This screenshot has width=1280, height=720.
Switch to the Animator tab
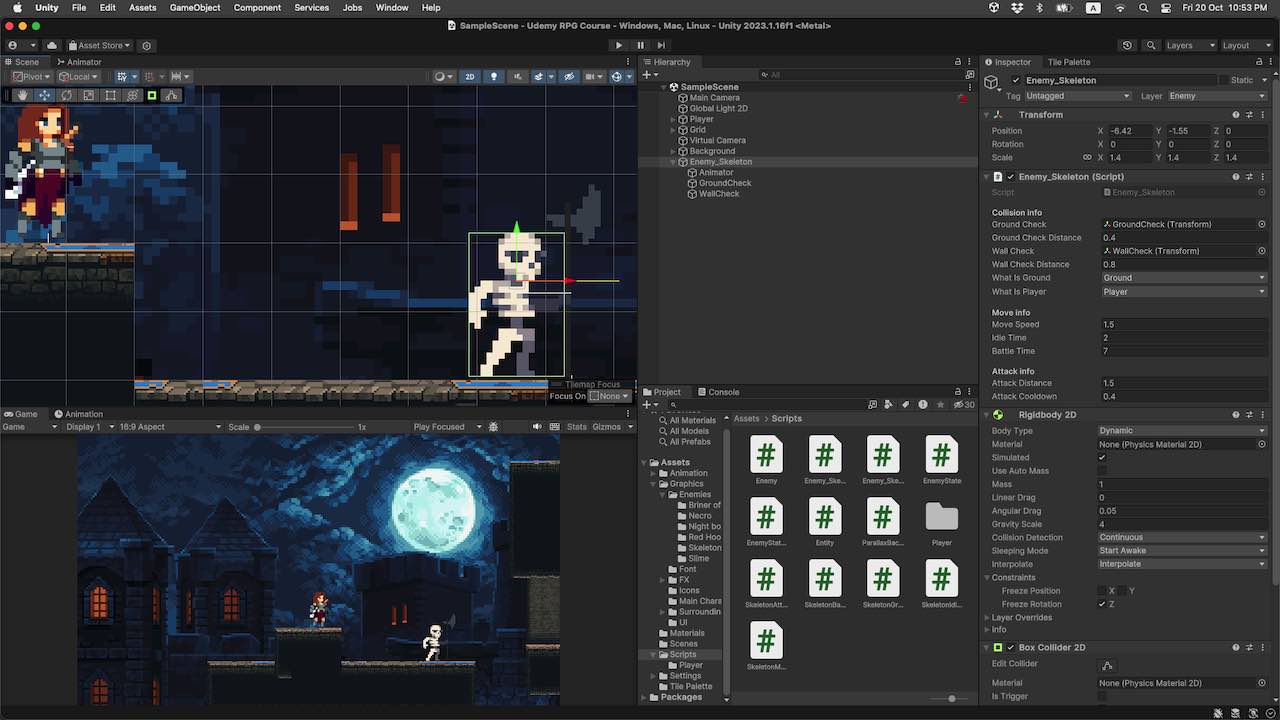(79, 62)
